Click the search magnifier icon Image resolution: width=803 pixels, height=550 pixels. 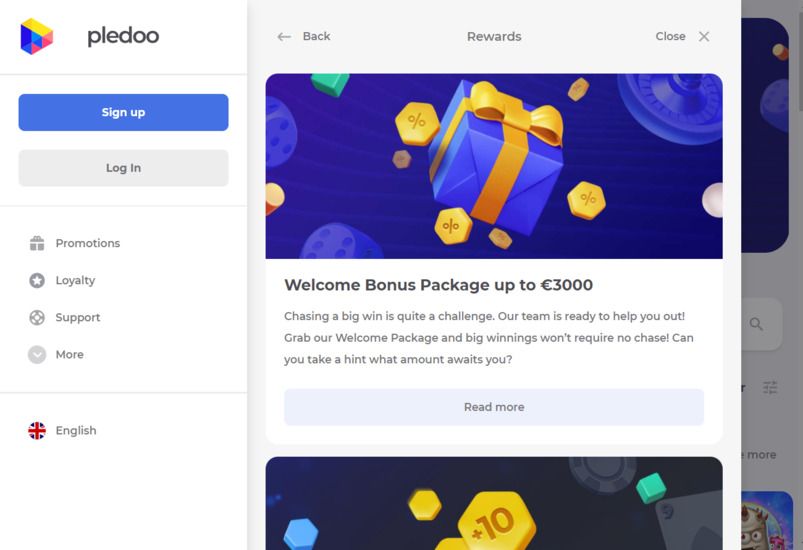tap(756, 324)
